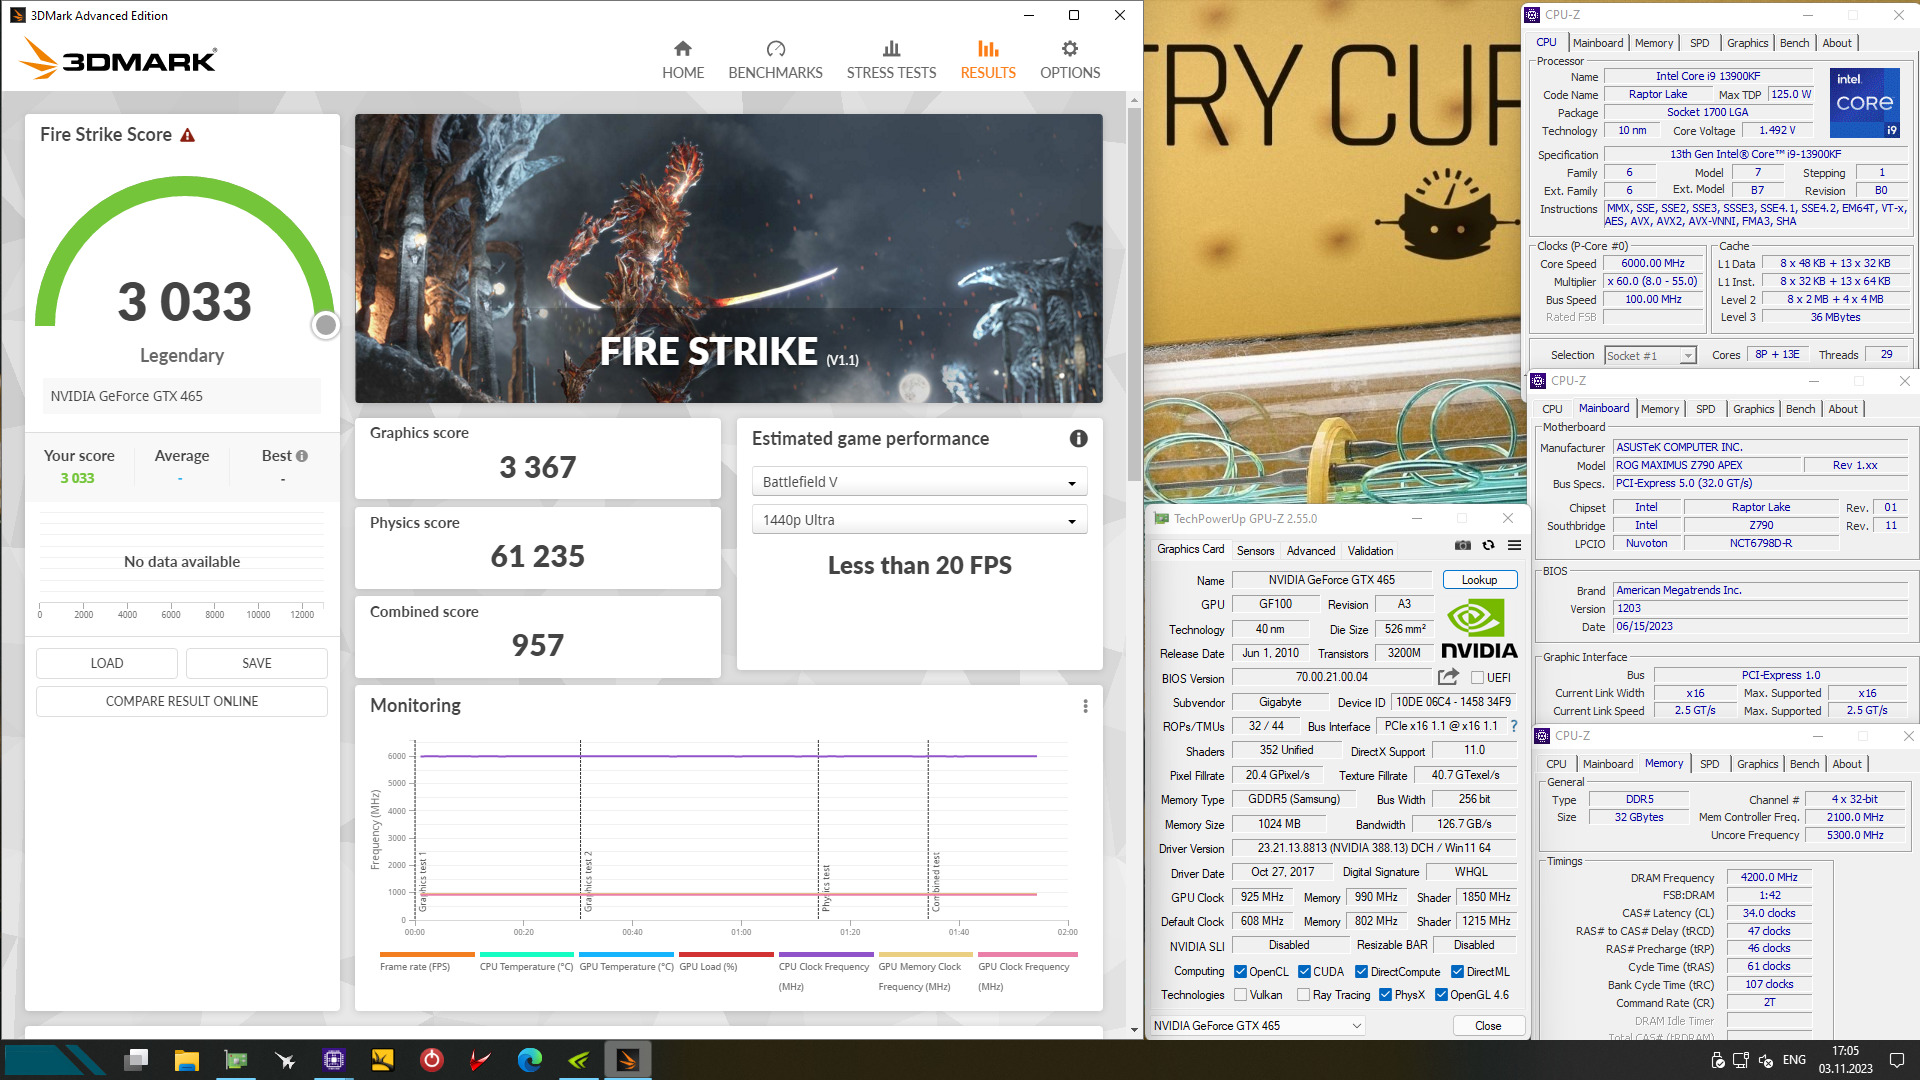Switch to the Validation tab in GPU-Z
Image resolution: width=1920 pixels, height=1080 pixels.
1370,551
